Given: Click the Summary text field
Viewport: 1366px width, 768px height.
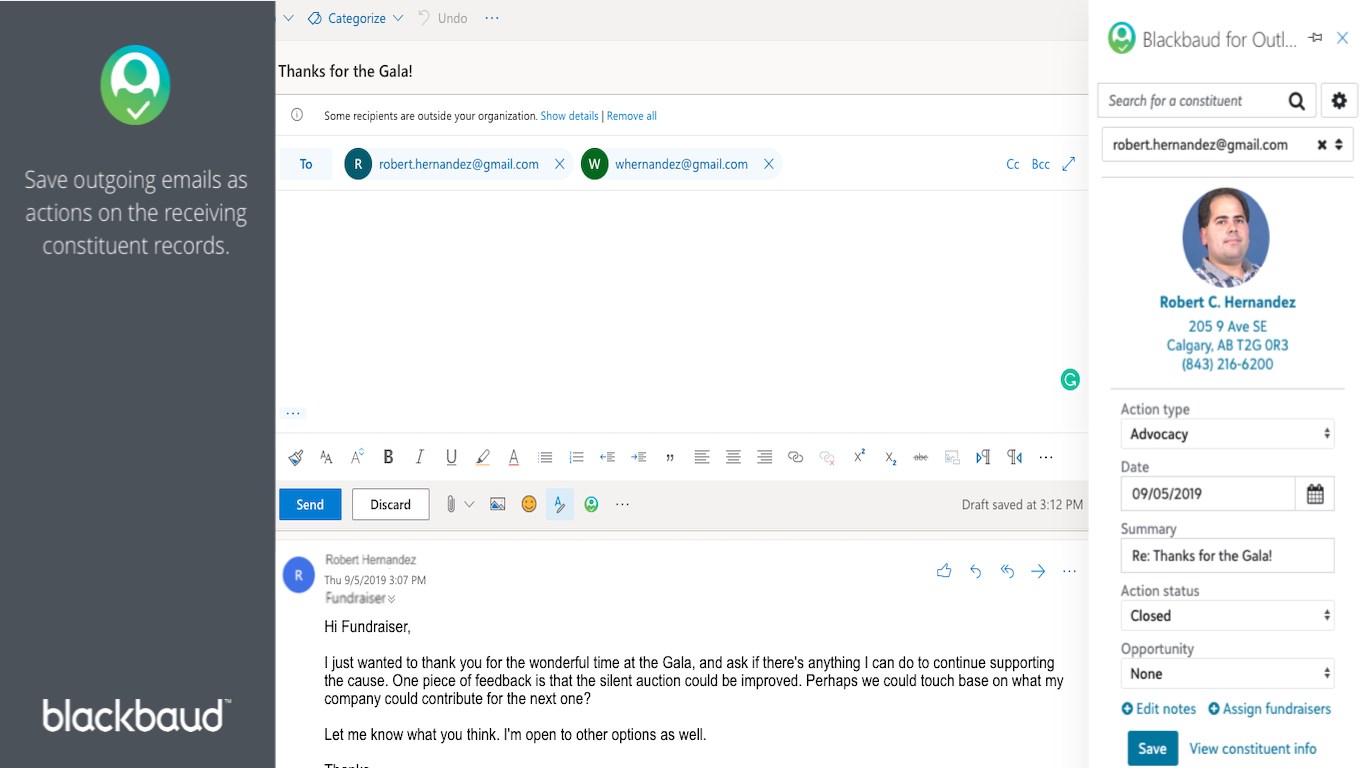Looking at the screenshot, I should pyautogui.click(x=1227, y=556).
